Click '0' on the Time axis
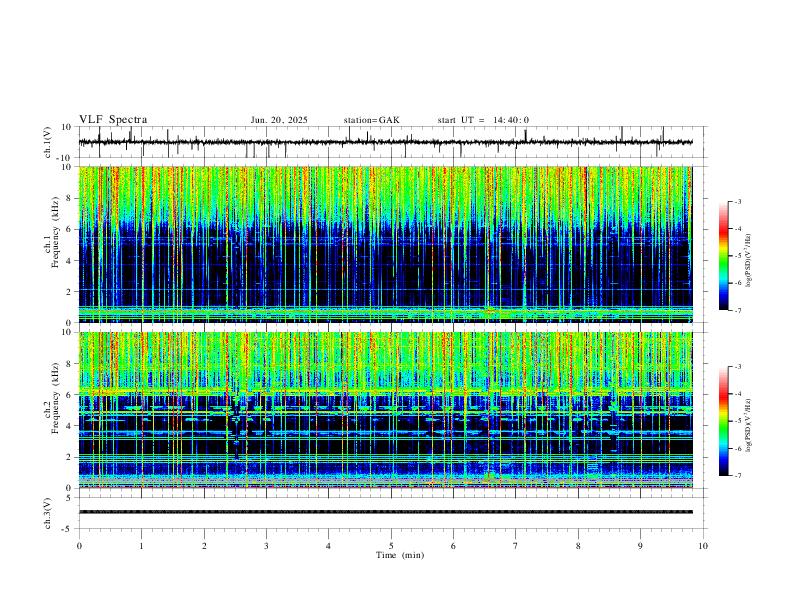 coord(79,546)
